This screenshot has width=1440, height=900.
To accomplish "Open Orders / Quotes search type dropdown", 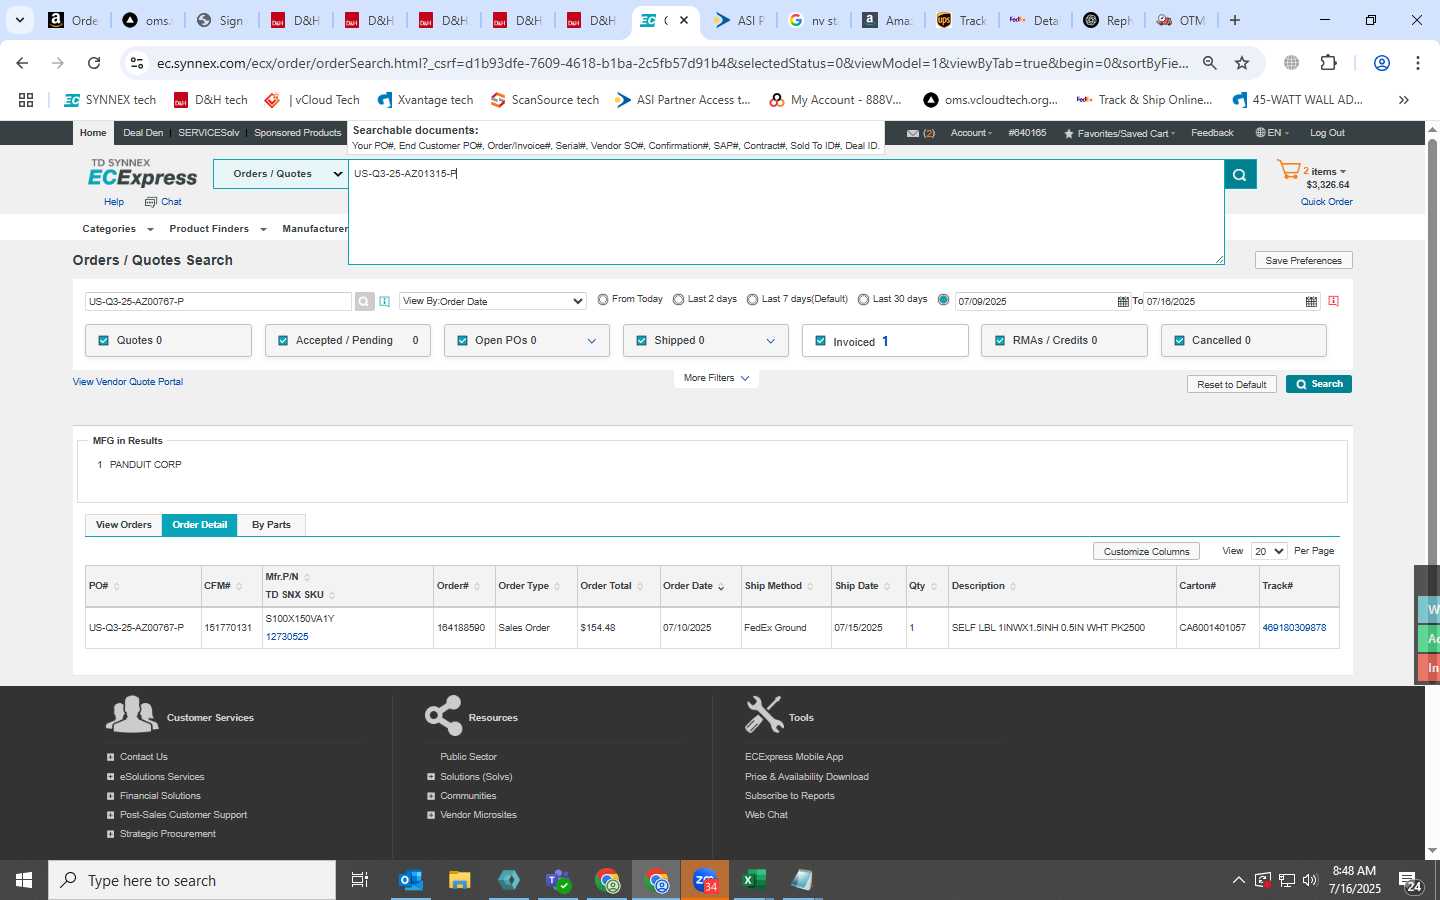I will coord(280,174).
